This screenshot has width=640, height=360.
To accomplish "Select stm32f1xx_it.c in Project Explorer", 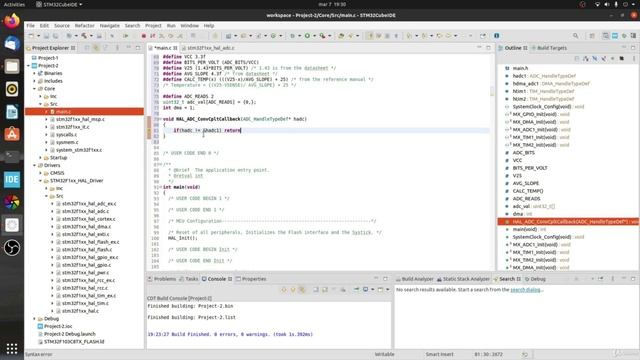I will tap(73, 127).
